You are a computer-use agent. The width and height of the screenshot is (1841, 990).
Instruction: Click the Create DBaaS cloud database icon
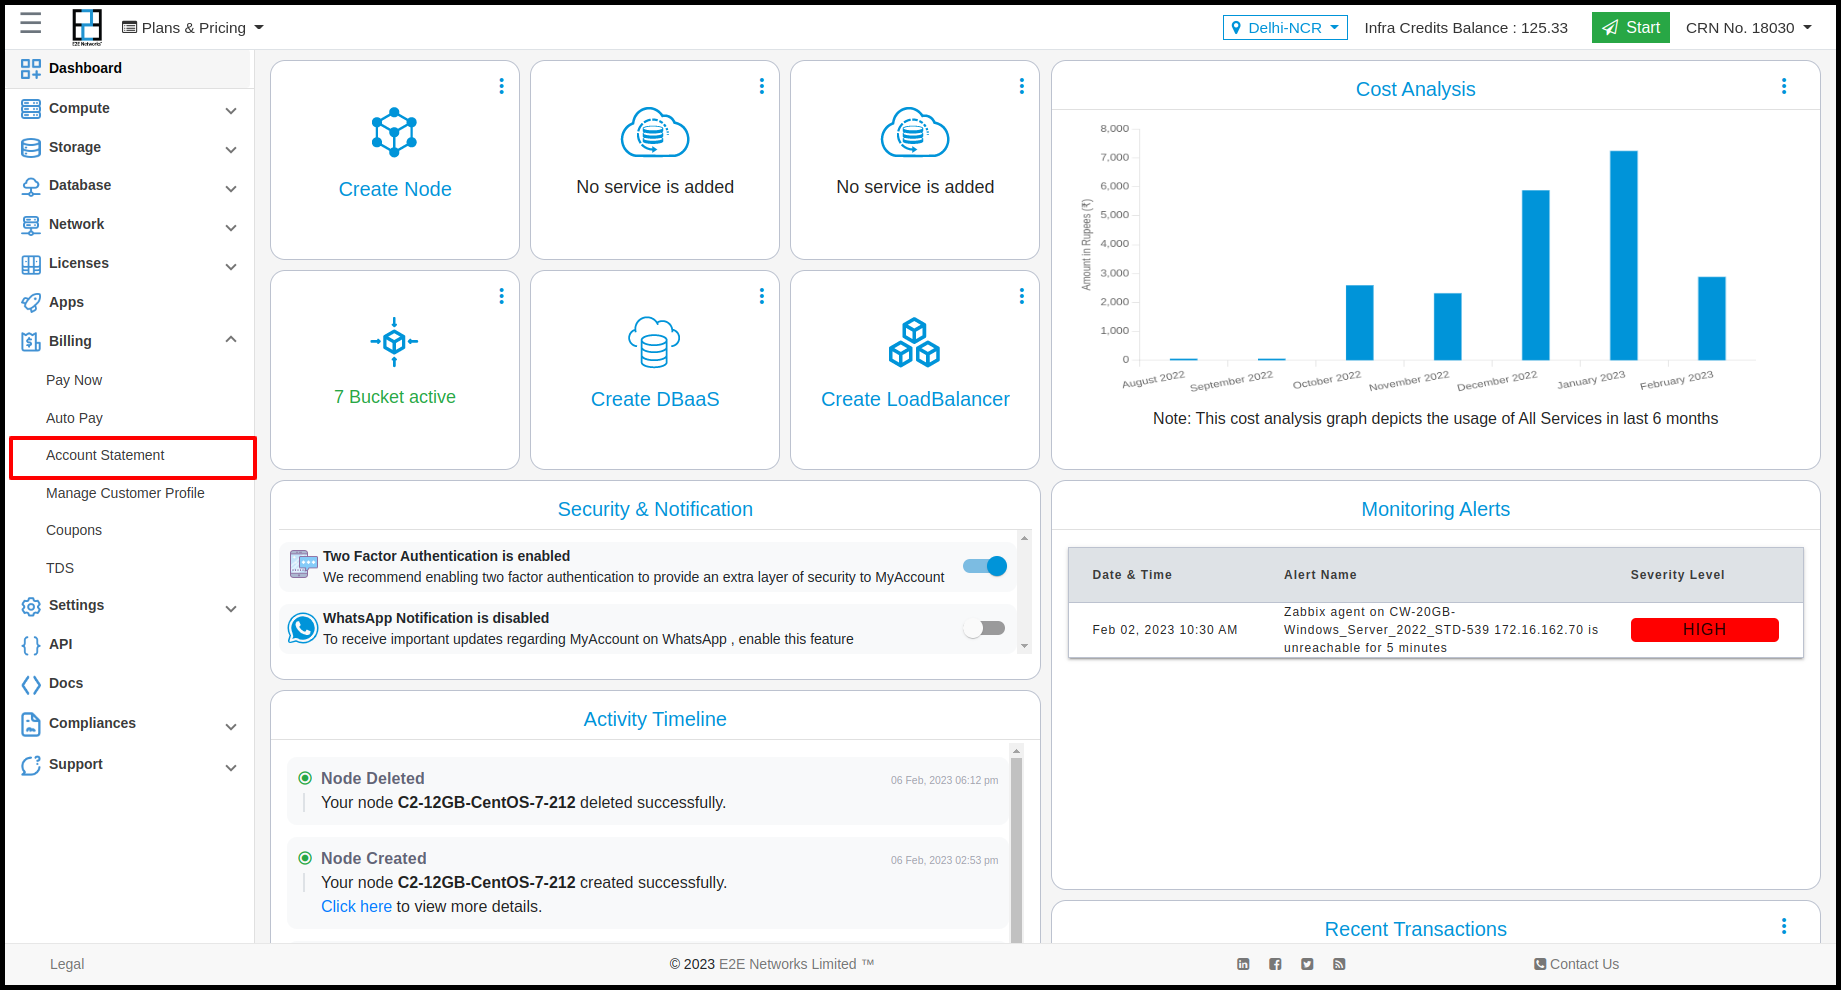click(654, 343)
